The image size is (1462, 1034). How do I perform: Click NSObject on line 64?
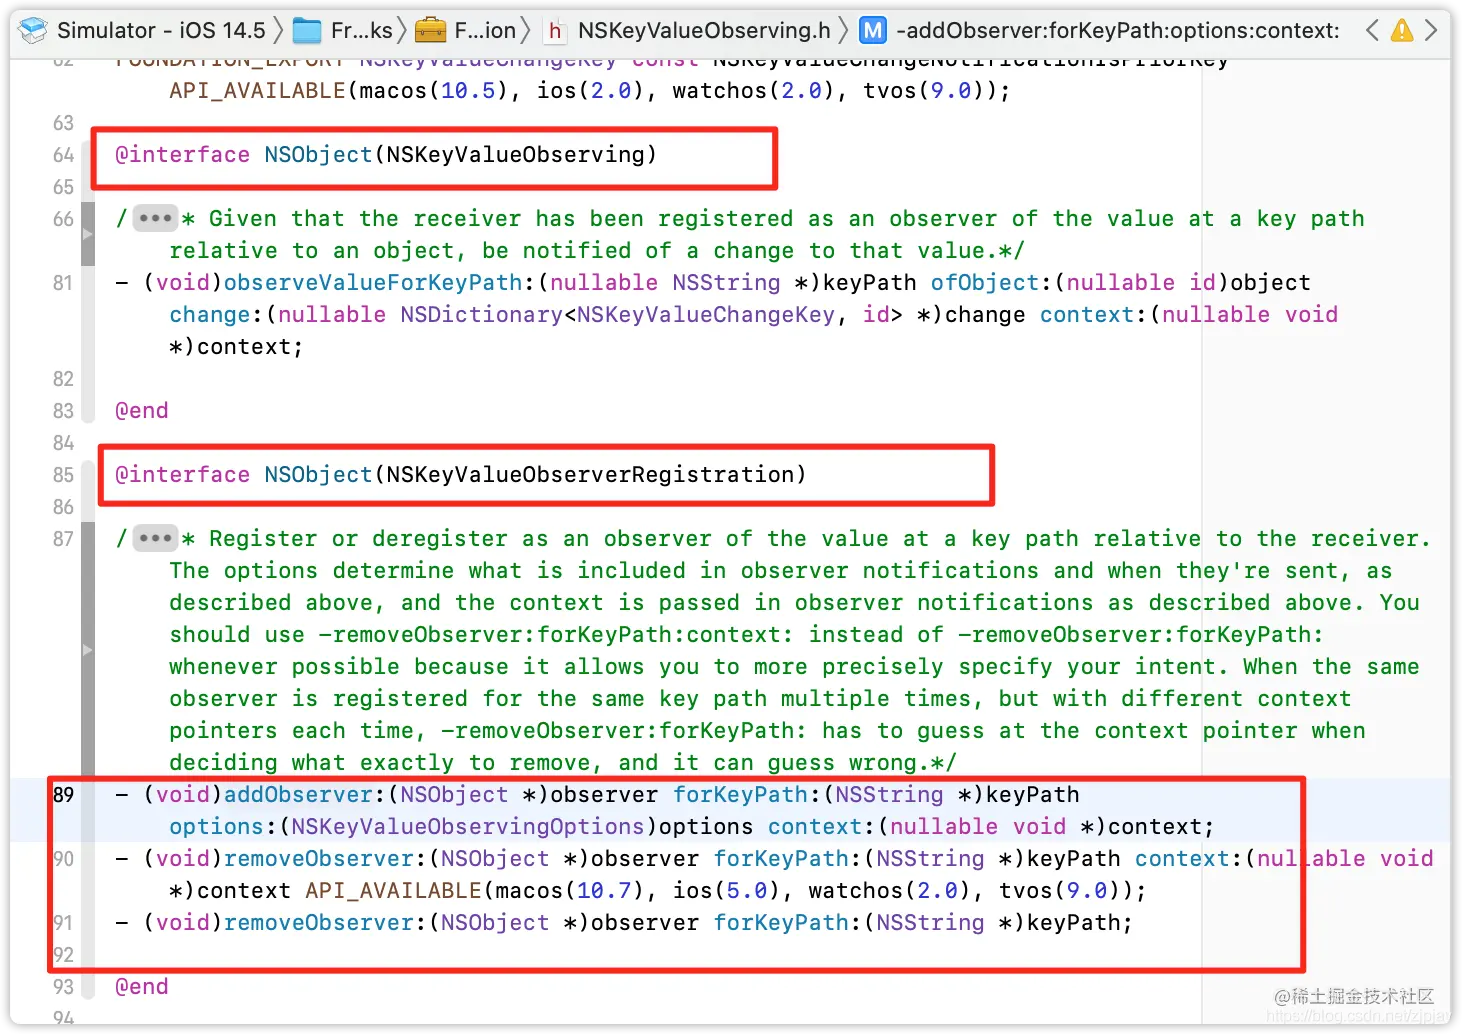318,154
